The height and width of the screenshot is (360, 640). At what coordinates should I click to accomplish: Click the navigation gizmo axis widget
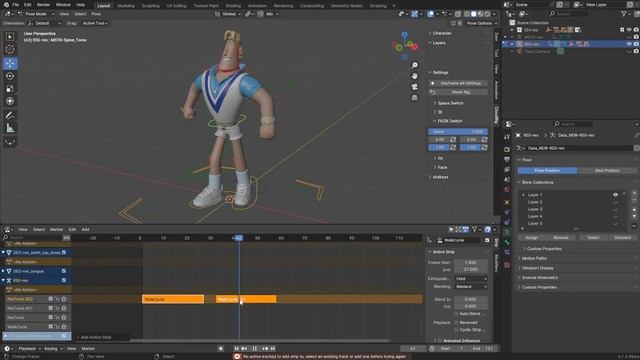pos(404,46)
